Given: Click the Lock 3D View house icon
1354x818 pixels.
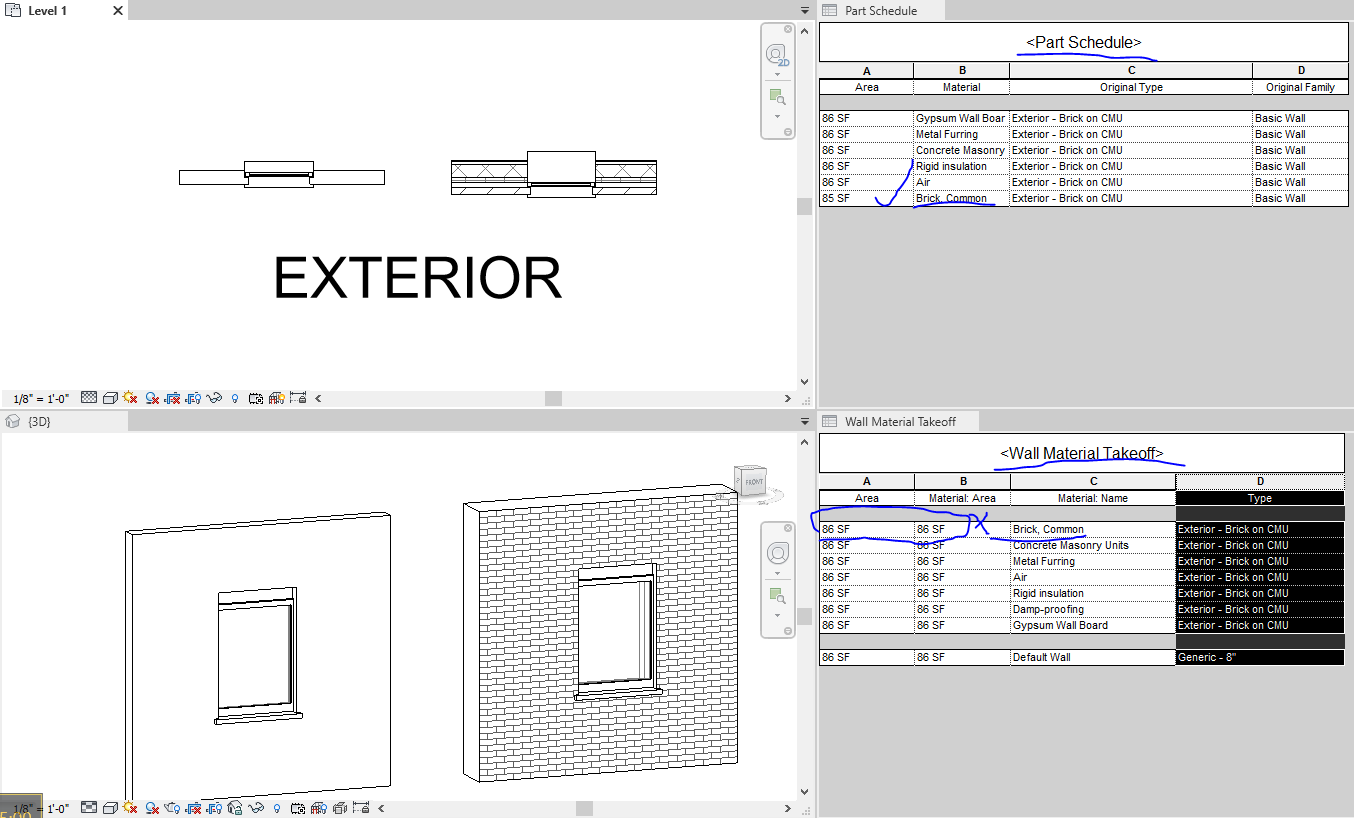Looking at the screenshot, I should click(233, 807).
